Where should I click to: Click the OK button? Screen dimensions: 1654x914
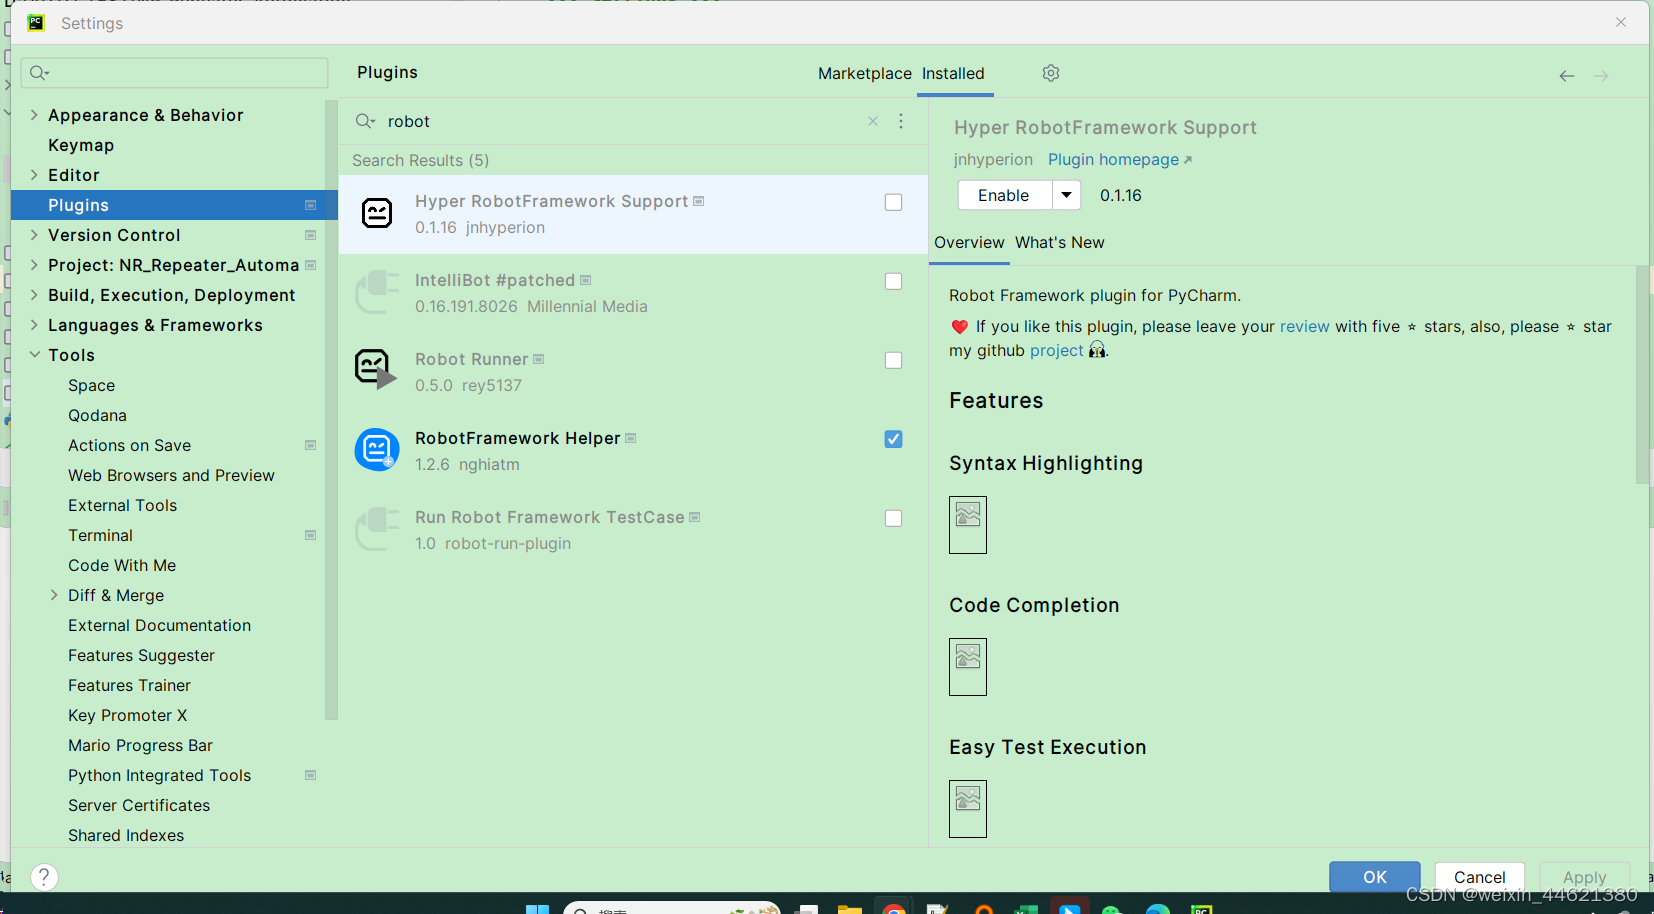[1374, 877]
